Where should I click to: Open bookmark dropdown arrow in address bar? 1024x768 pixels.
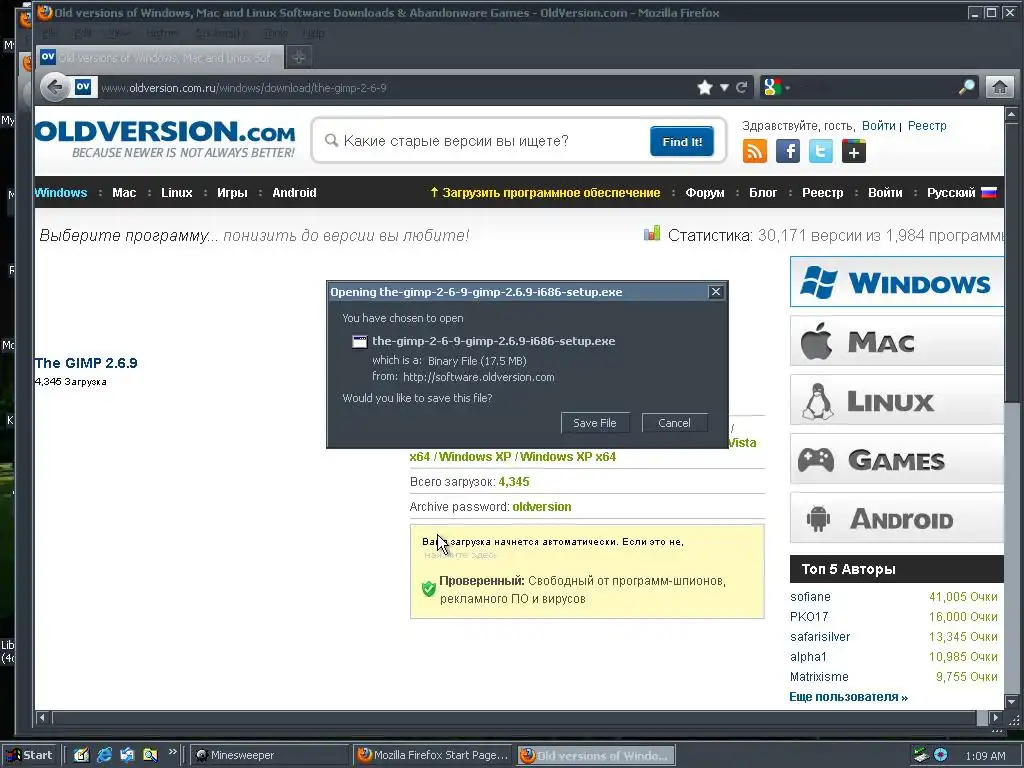[724, 88]
